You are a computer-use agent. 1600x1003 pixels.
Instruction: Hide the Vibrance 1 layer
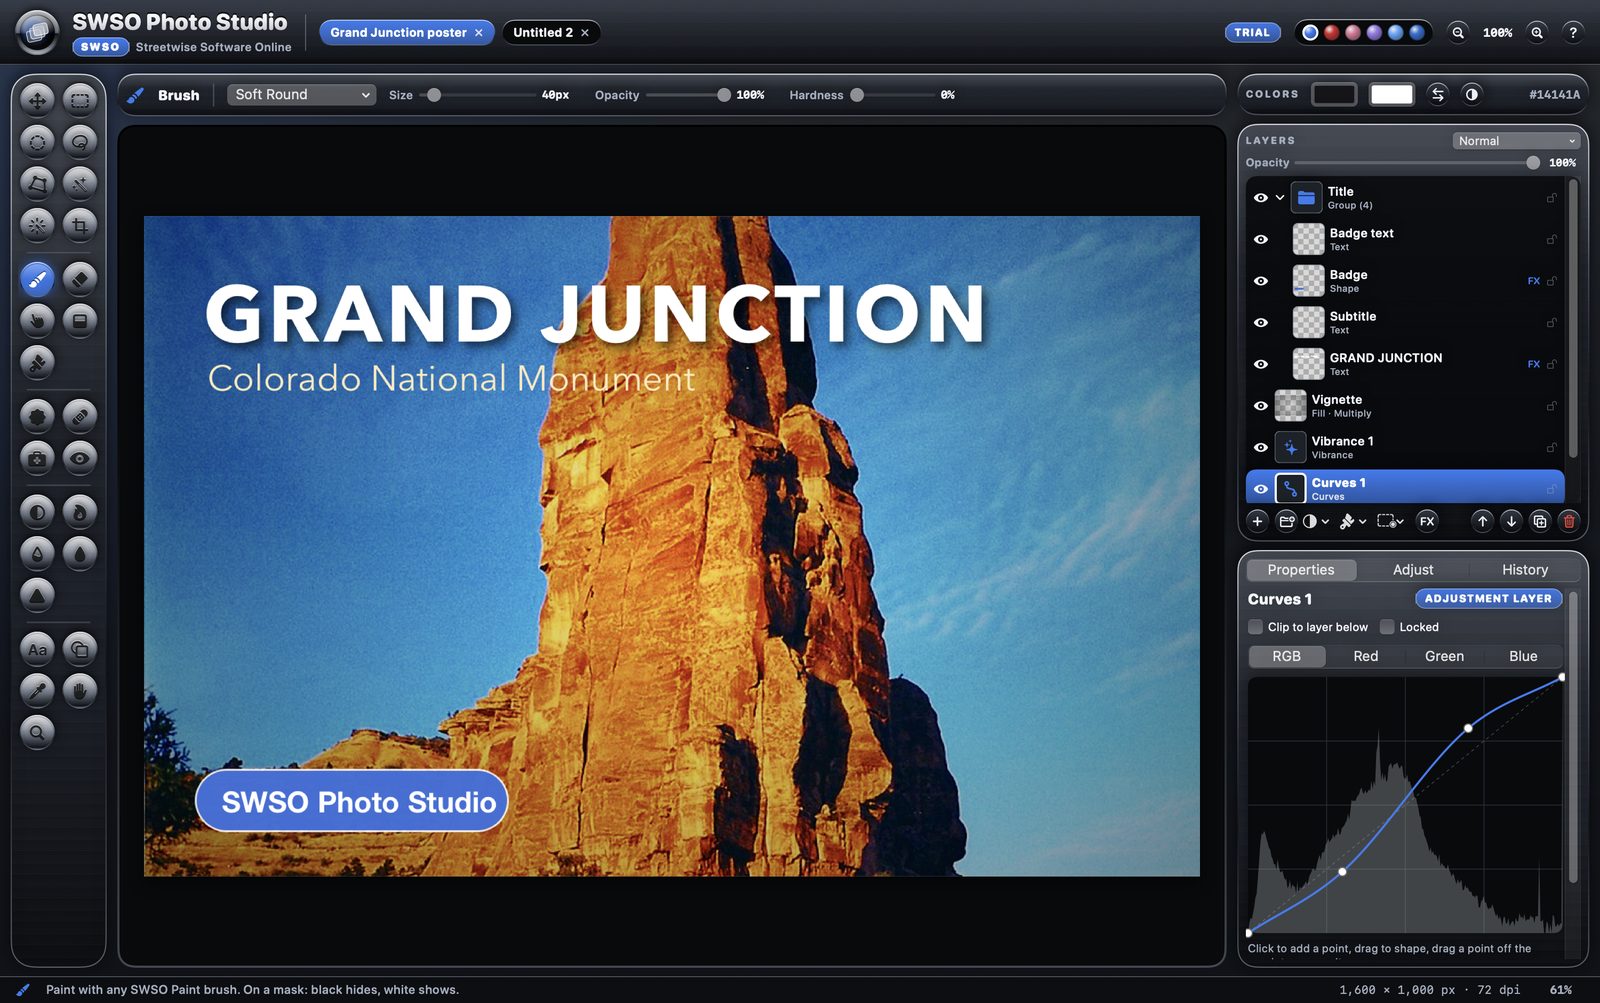1261,447
